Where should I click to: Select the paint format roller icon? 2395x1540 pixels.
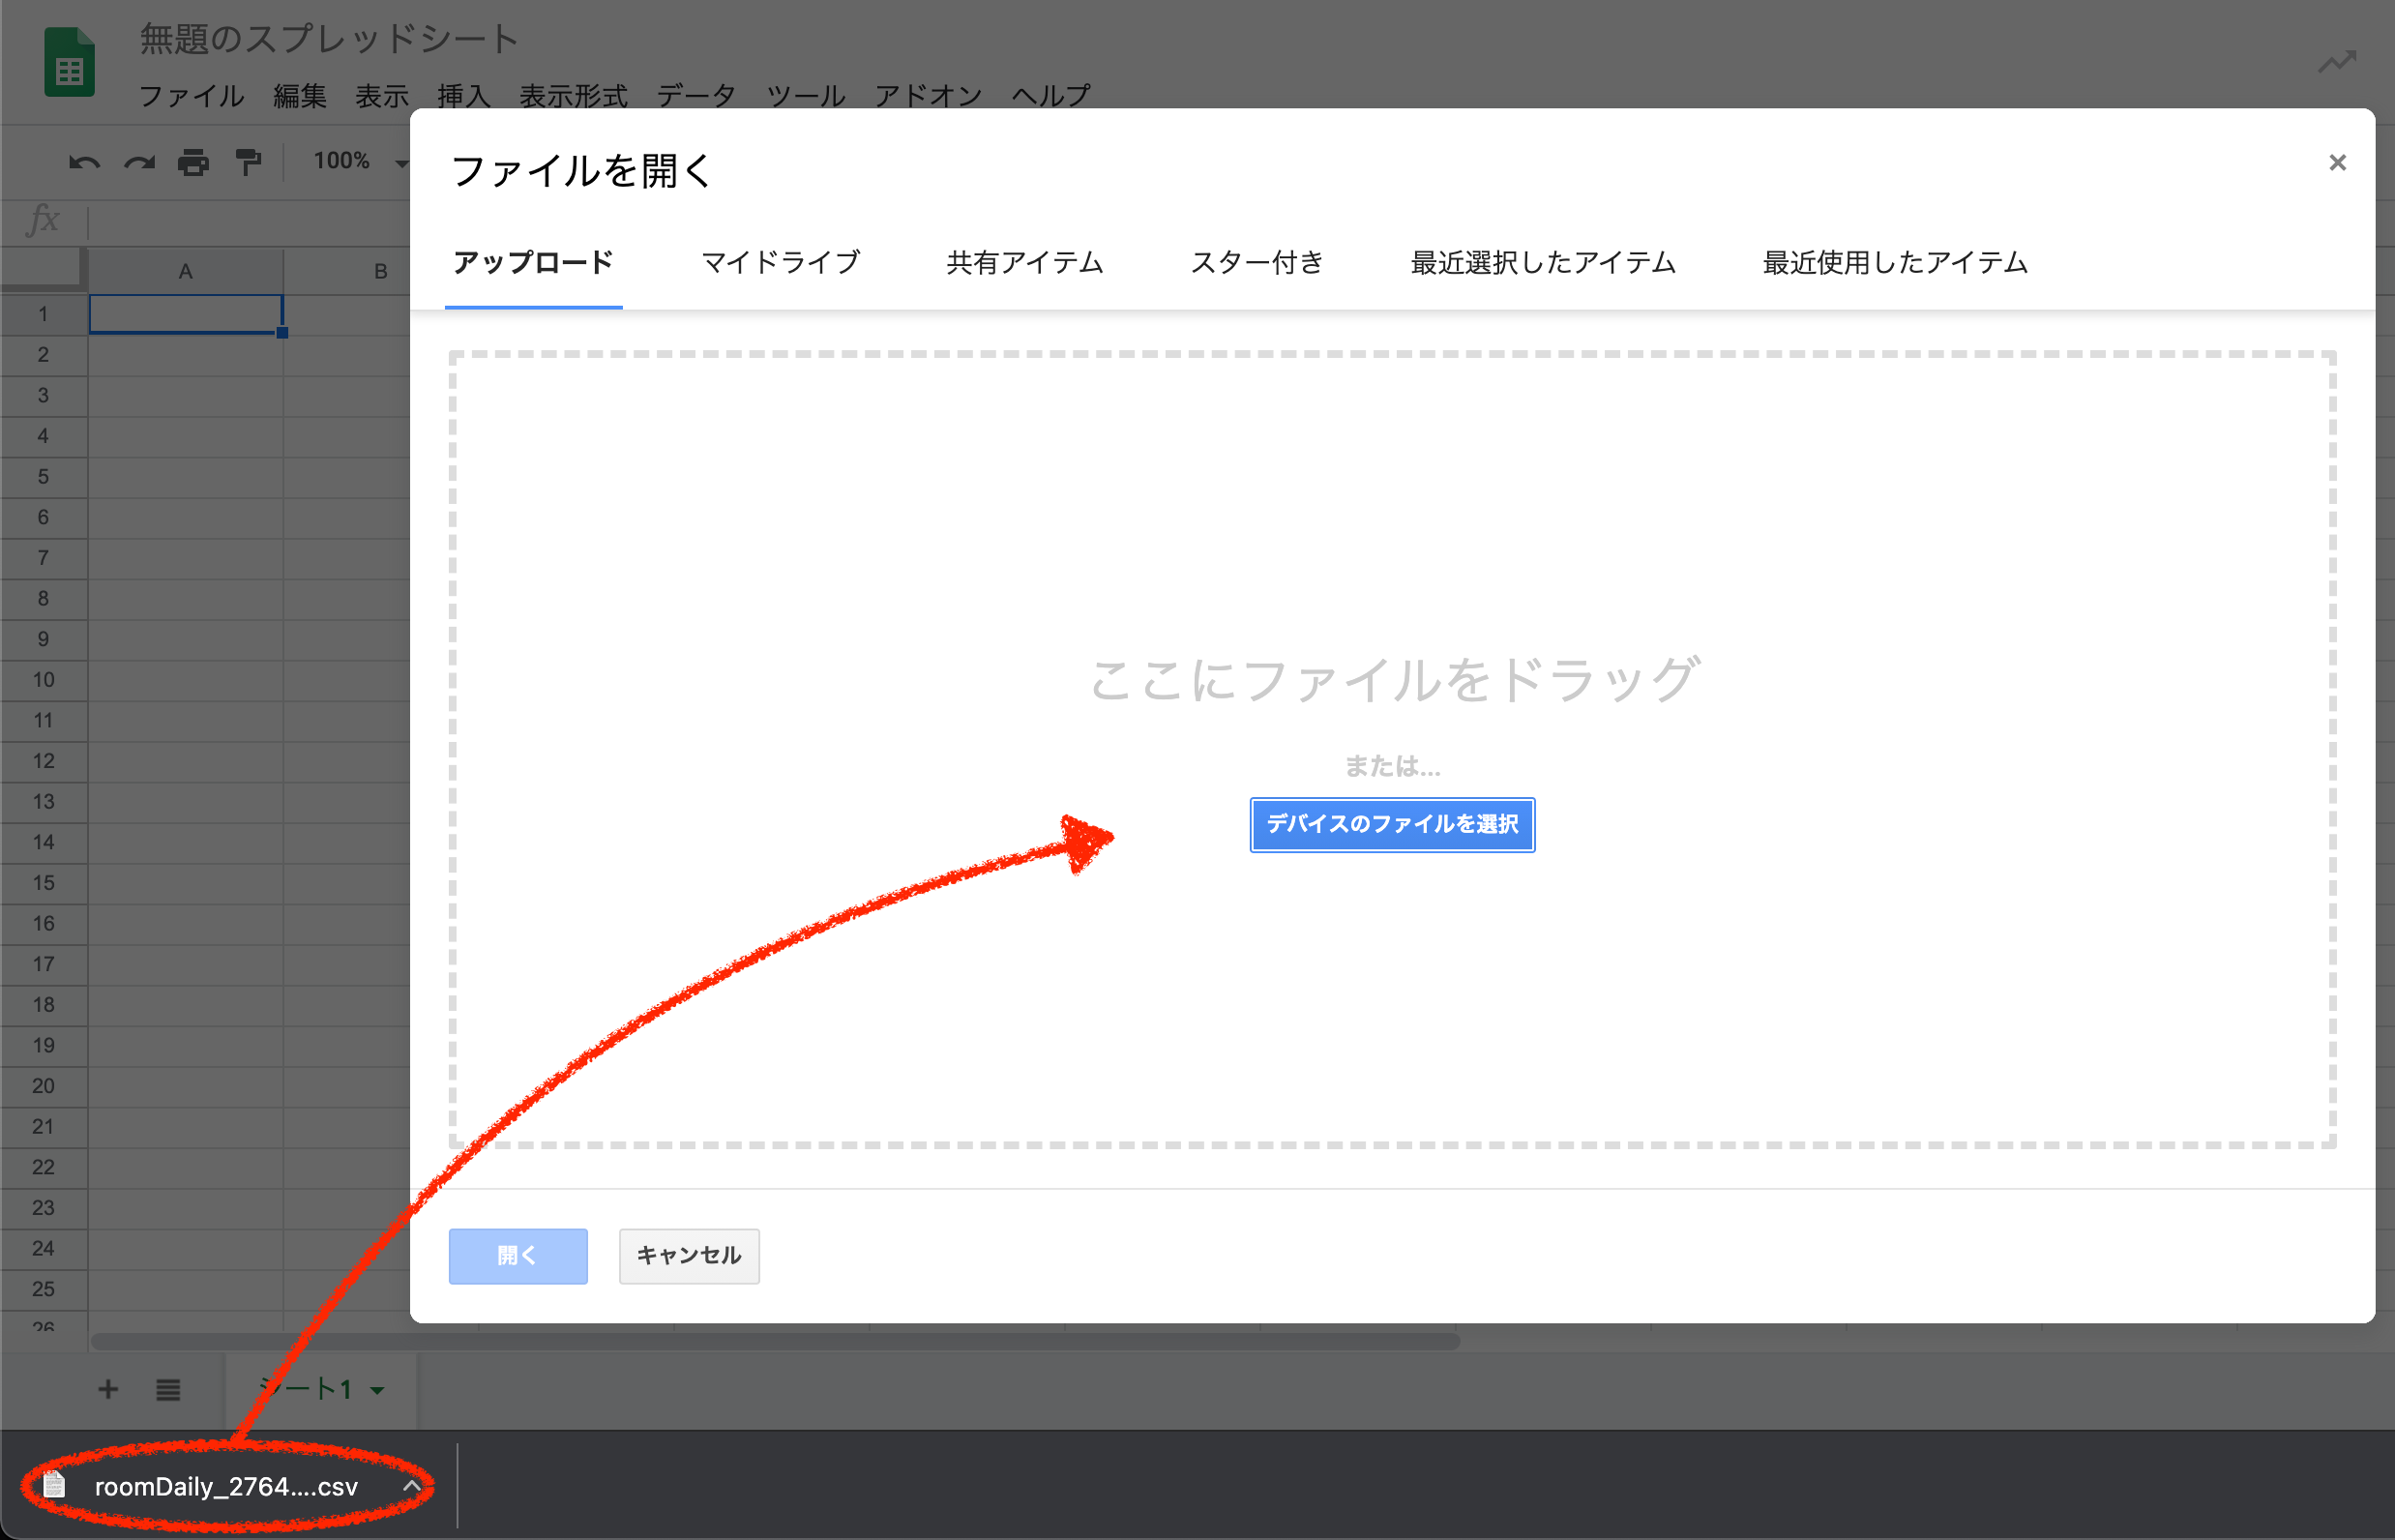248,162
